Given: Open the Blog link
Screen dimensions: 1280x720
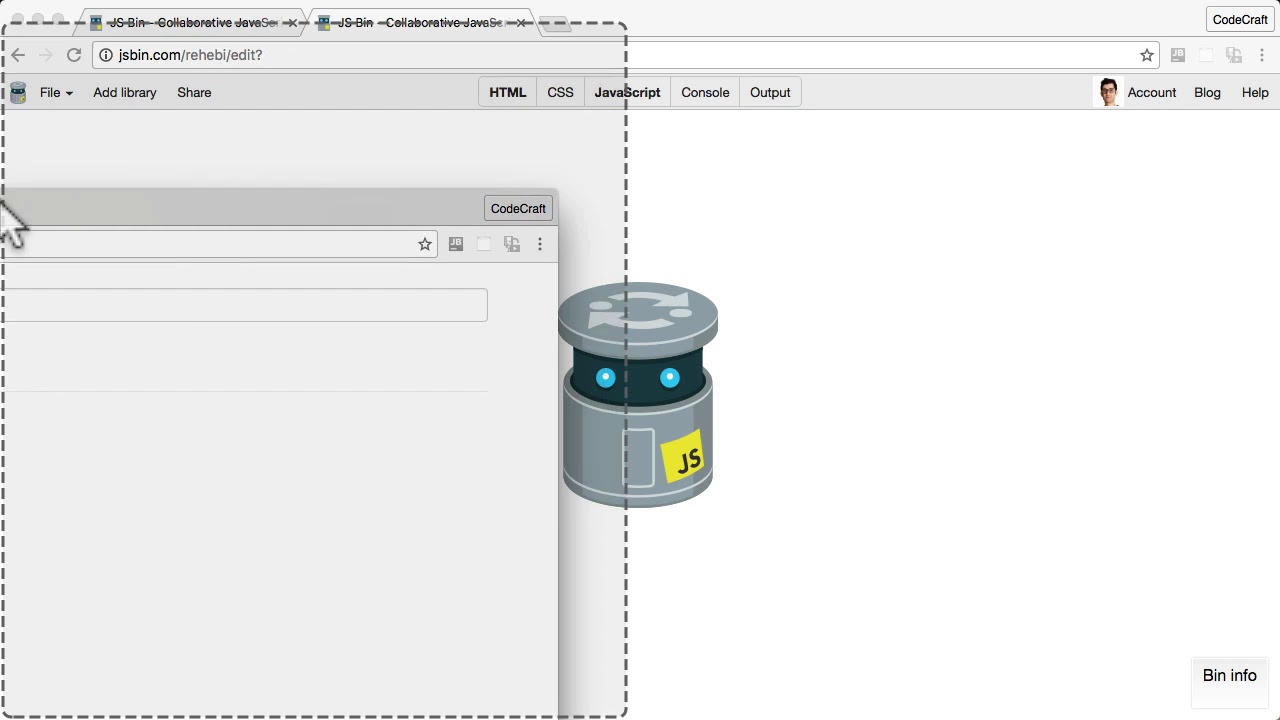Looking at the screenshot, I should point(1207,92).
